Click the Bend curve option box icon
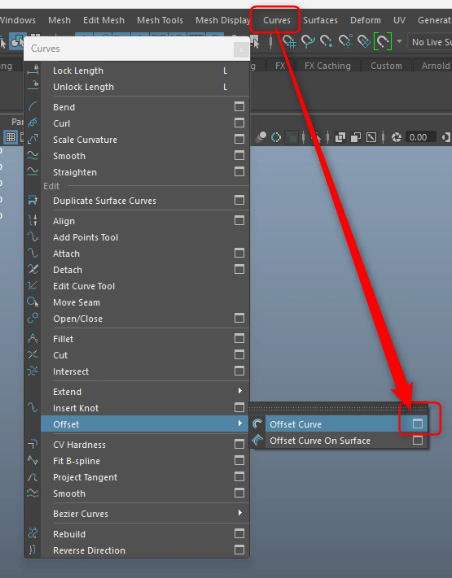 point(239,107)
